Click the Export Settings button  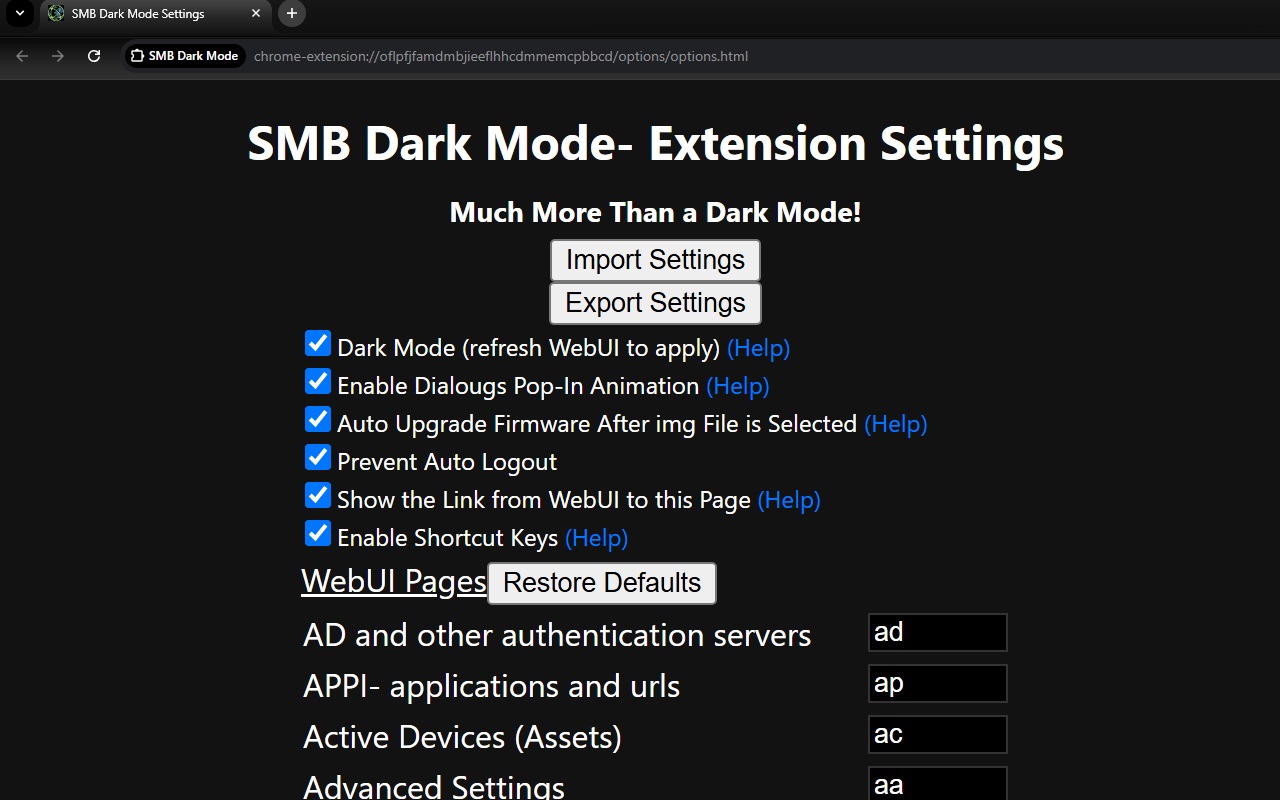click(x=655, y=303)
